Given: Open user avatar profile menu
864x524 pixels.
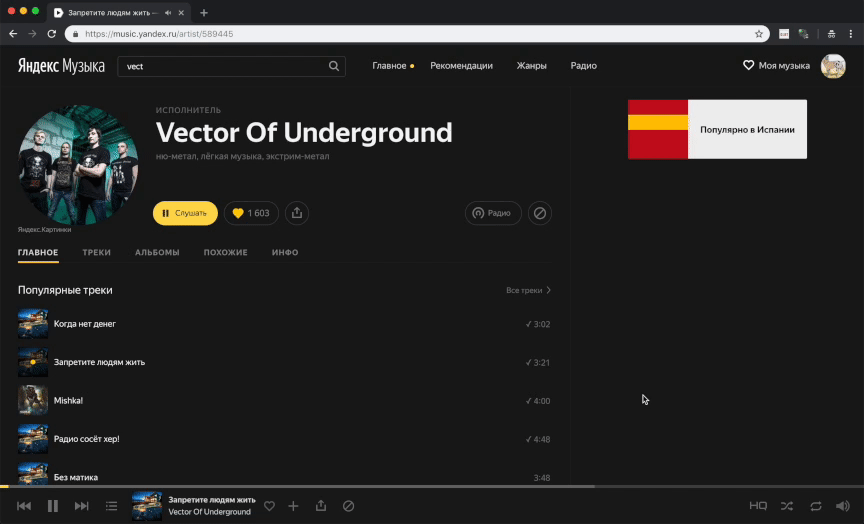Looking at the screenshot, I should coord(833,66).
